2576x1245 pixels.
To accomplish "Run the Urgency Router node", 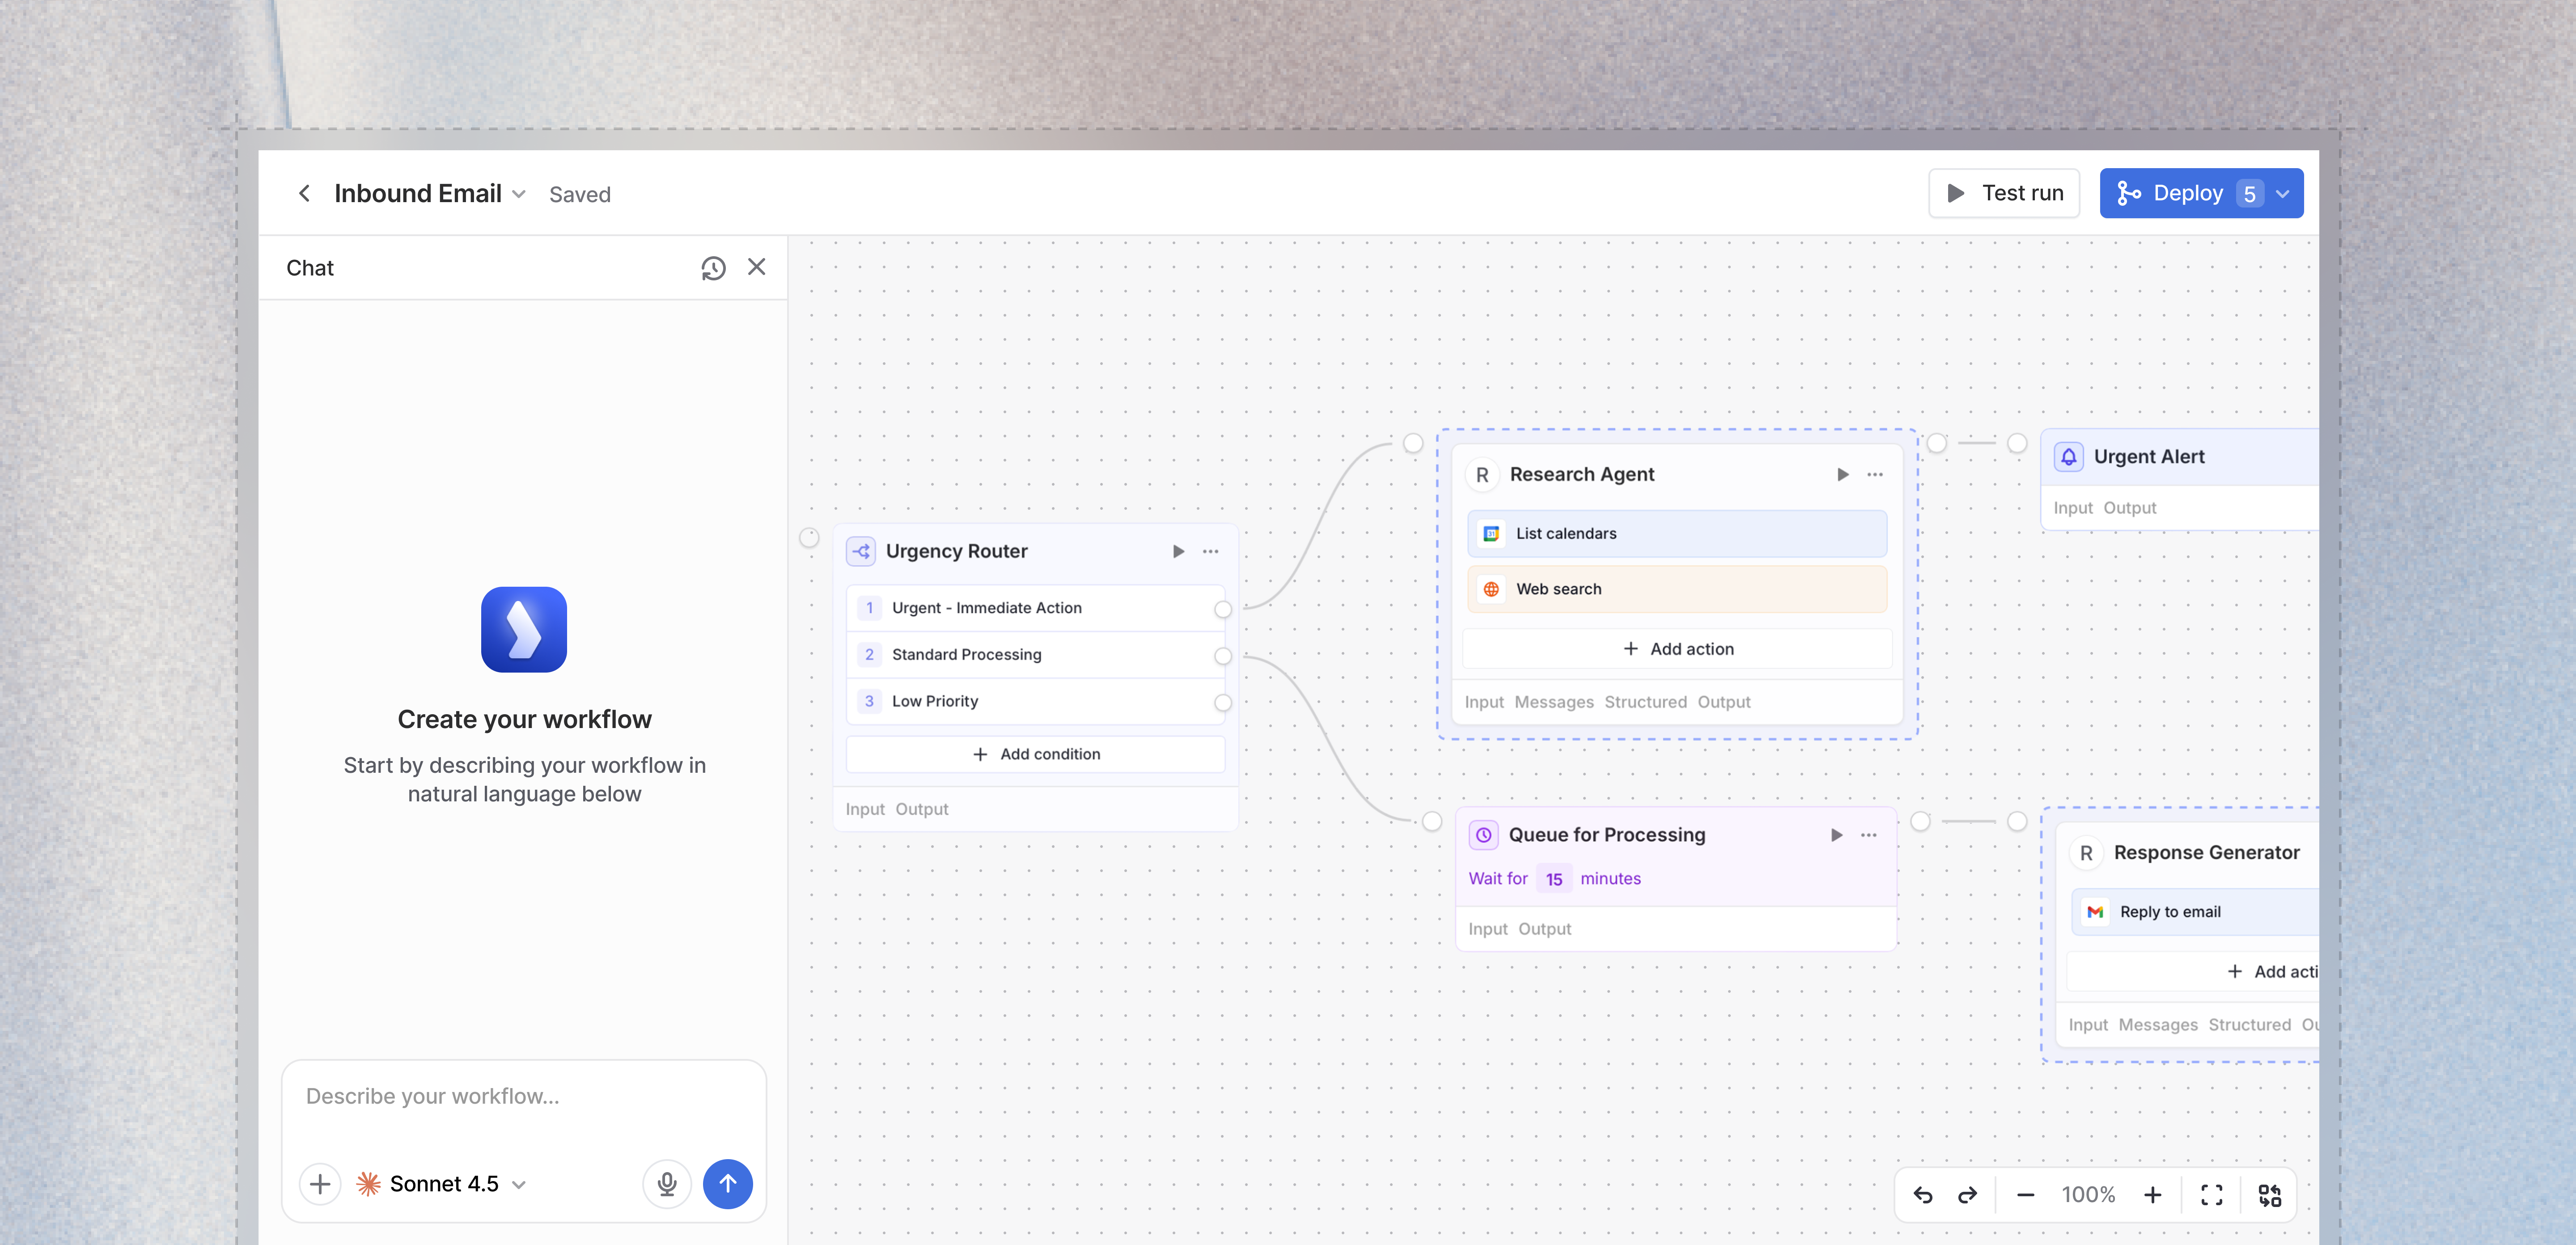I will click(x=1178, y=551).
